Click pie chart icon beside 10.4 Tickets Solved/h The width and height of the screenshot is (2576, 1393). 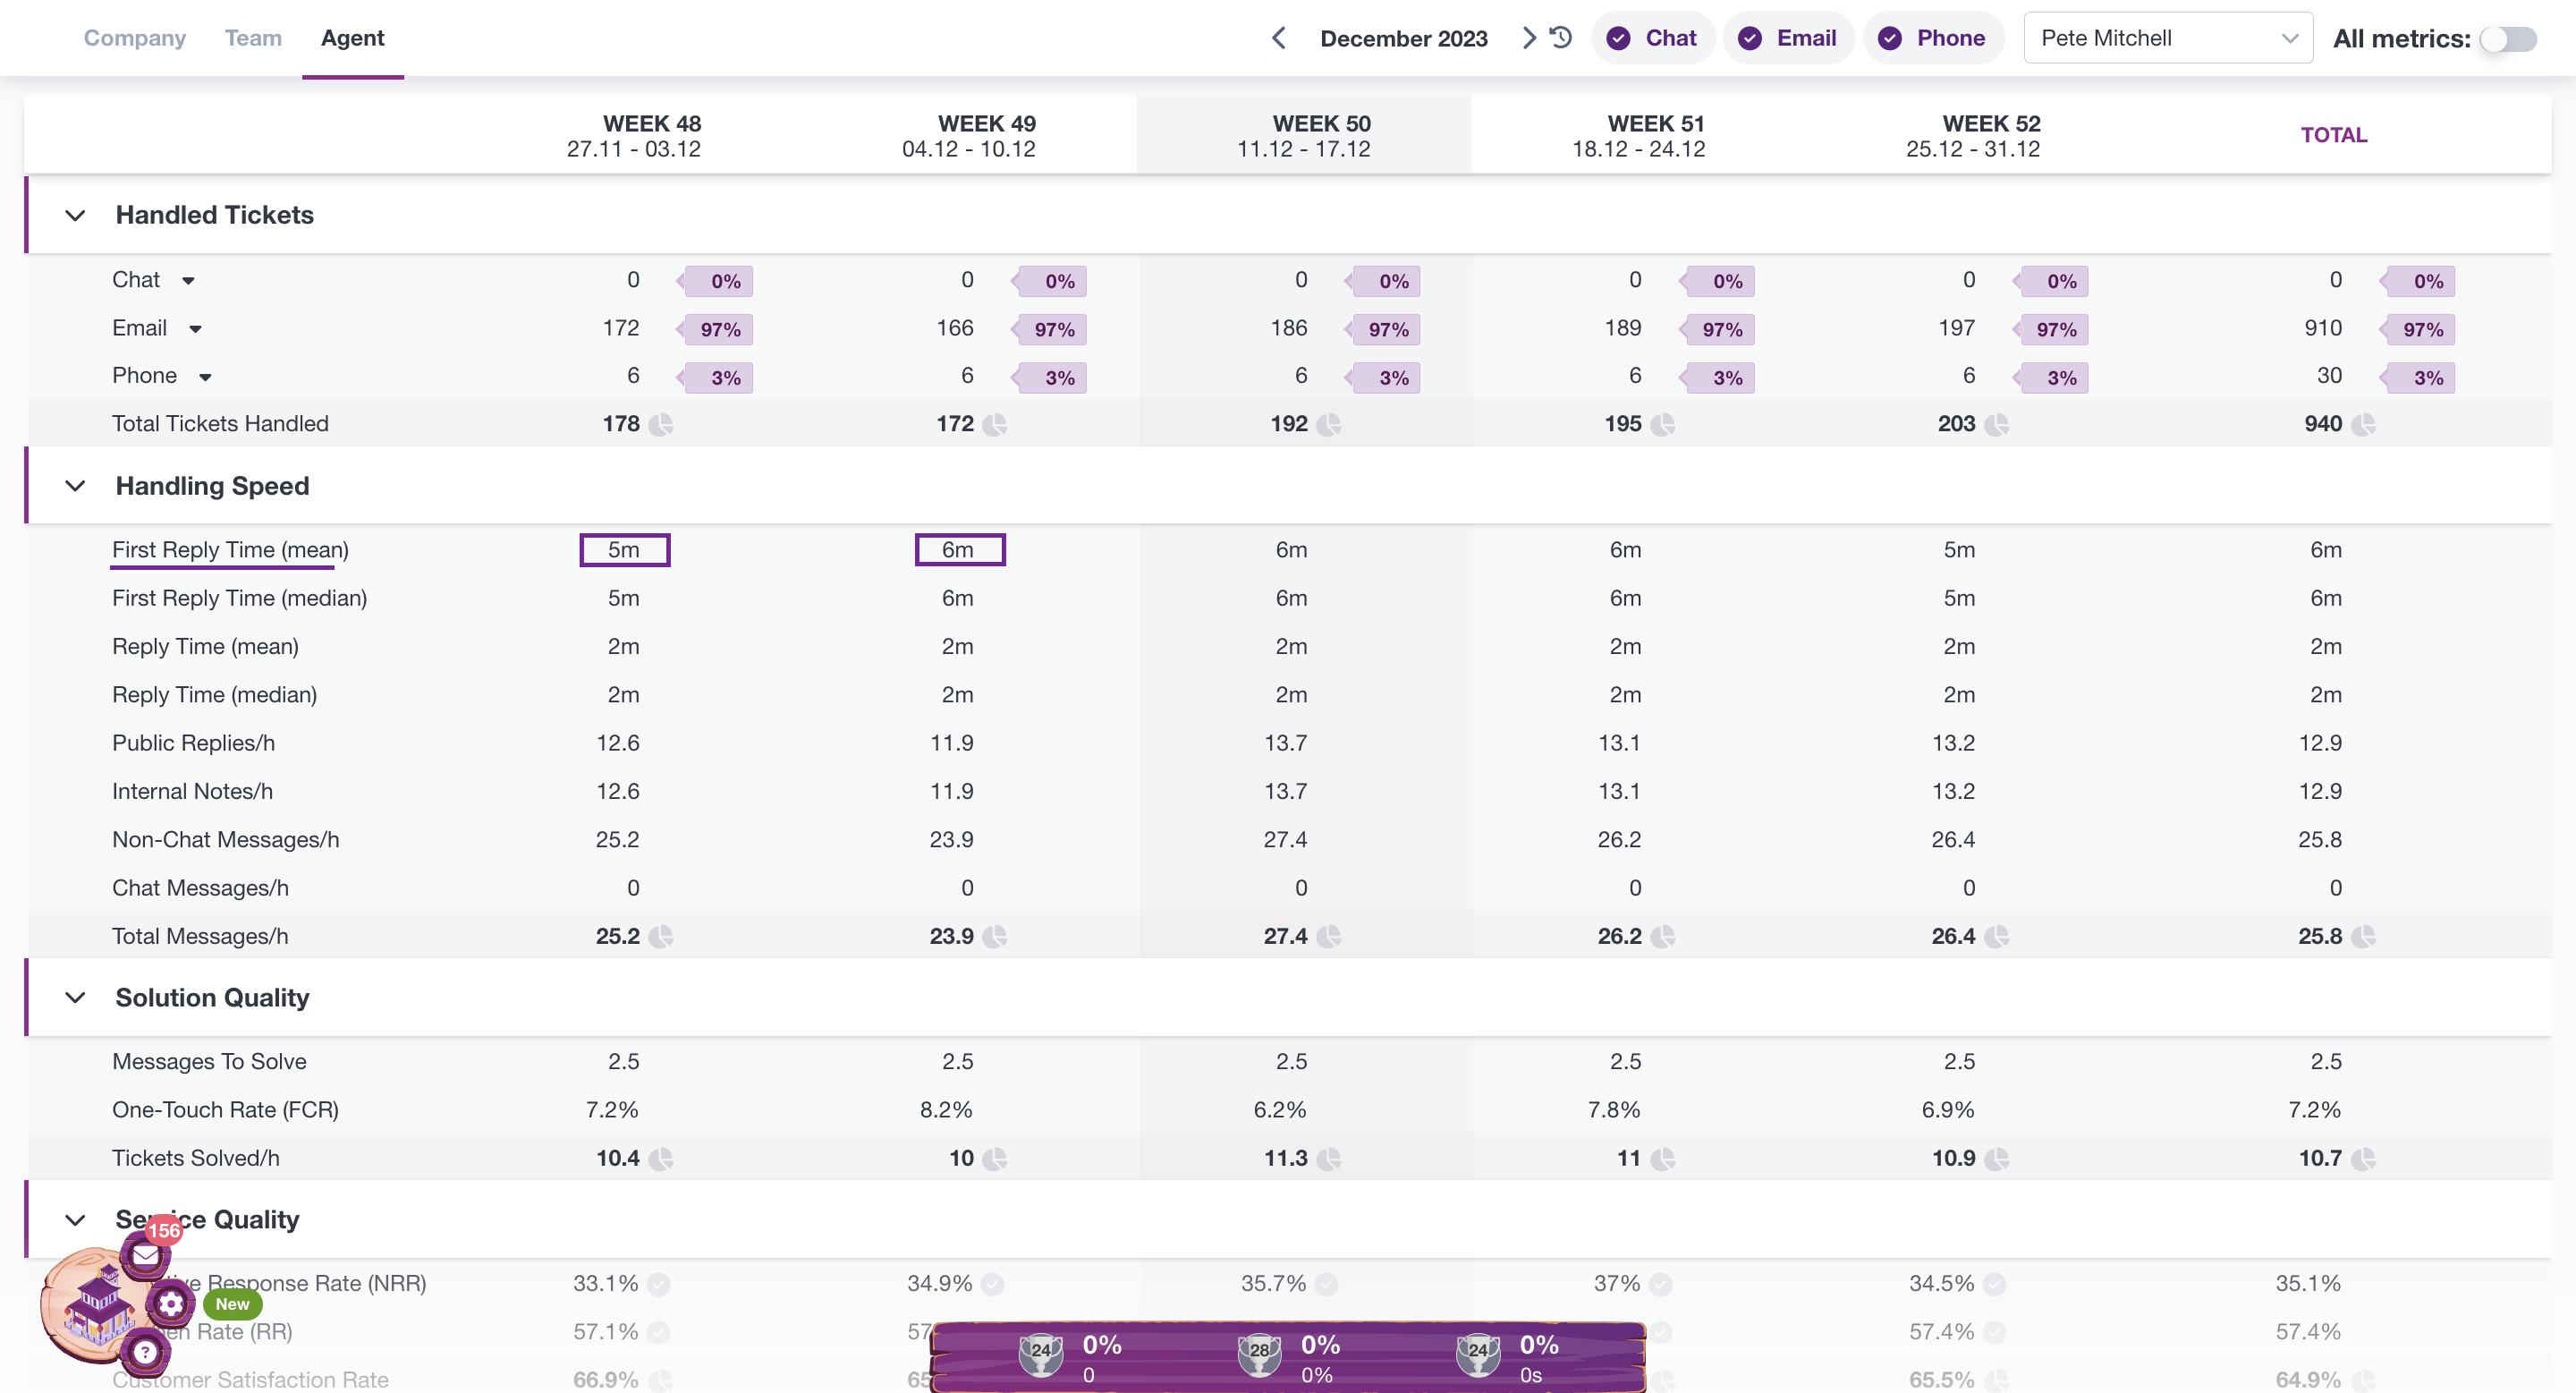coord(661,1159)
